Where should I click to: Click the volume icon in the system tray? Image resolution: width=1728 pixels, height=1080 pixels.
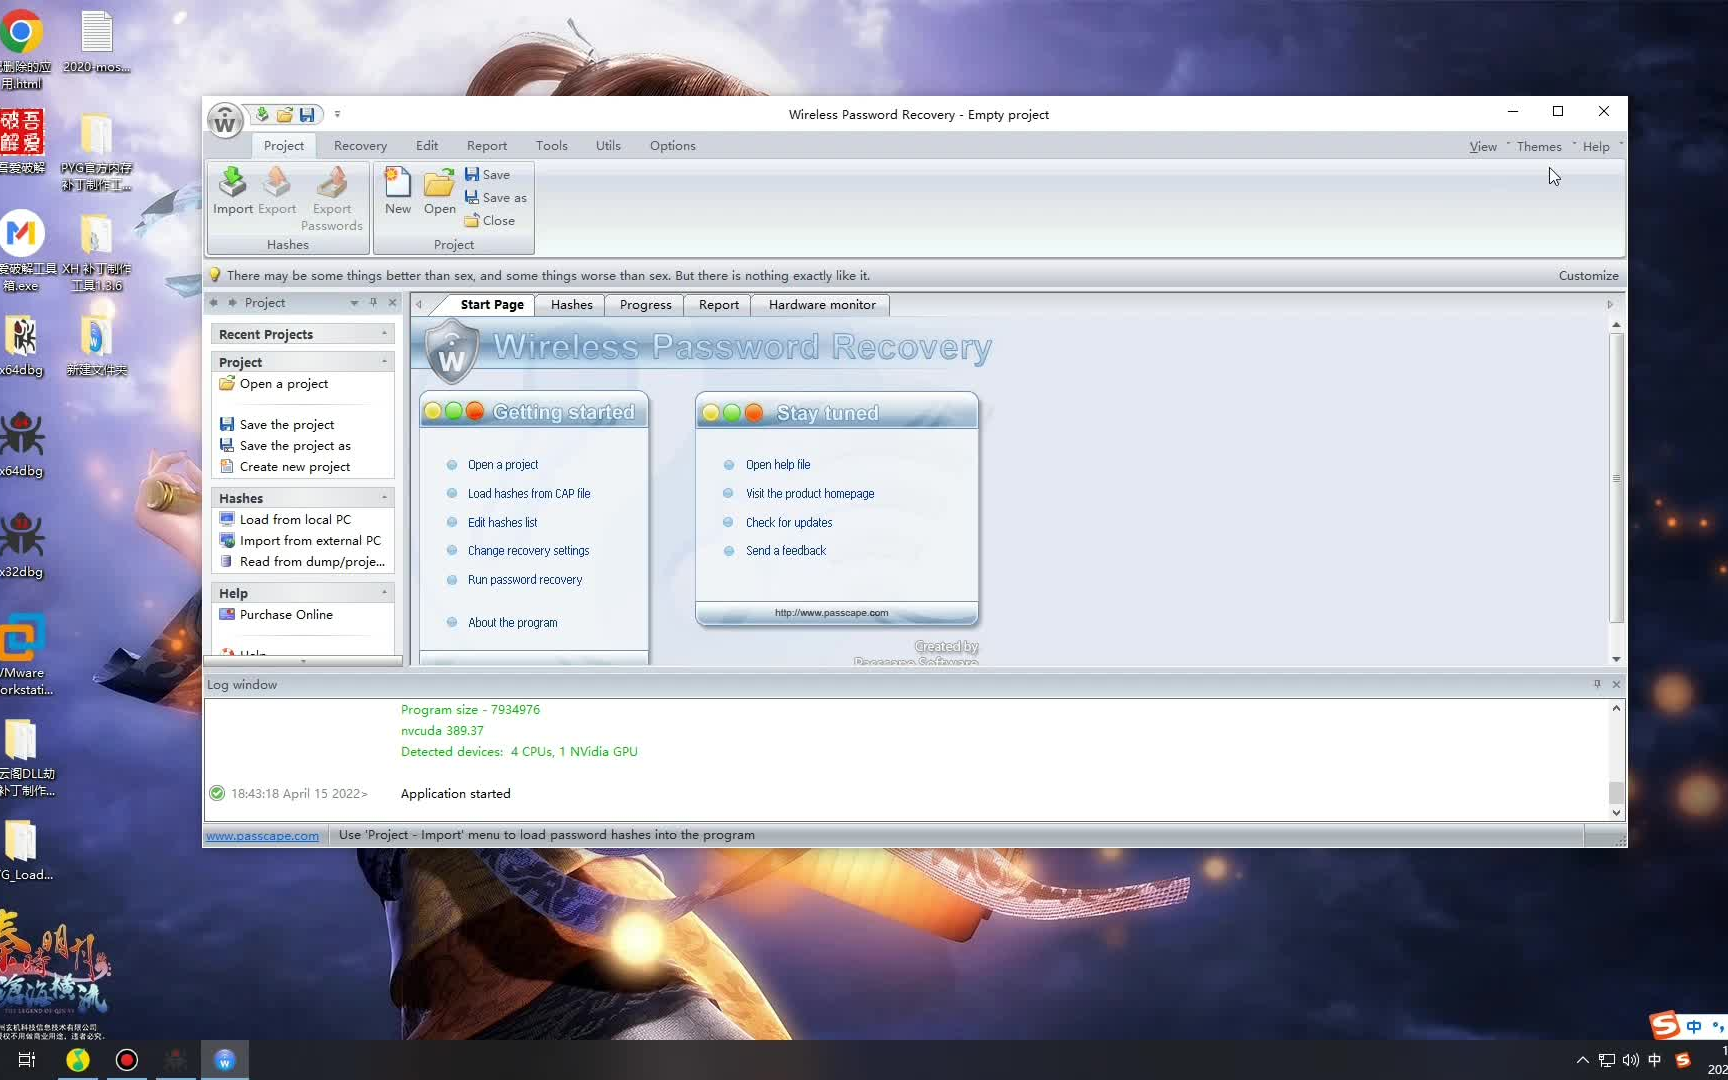(1631, 1060)
